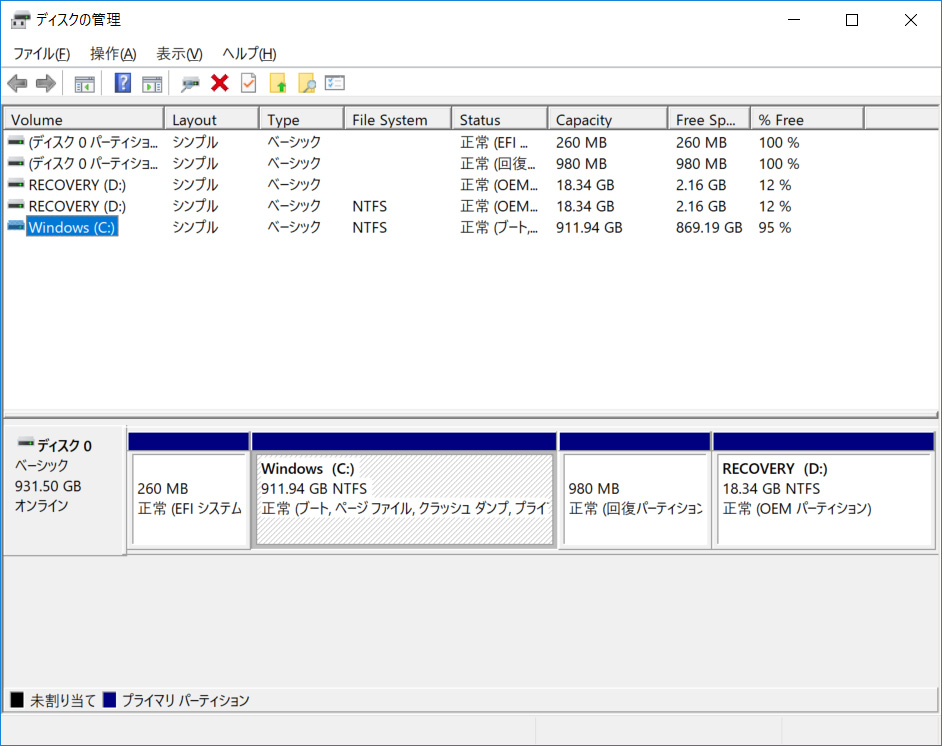Screen dimensions: 942x746
Task: Click the black 未割り当て legend swatch
Action: click(x=17, y=700)
